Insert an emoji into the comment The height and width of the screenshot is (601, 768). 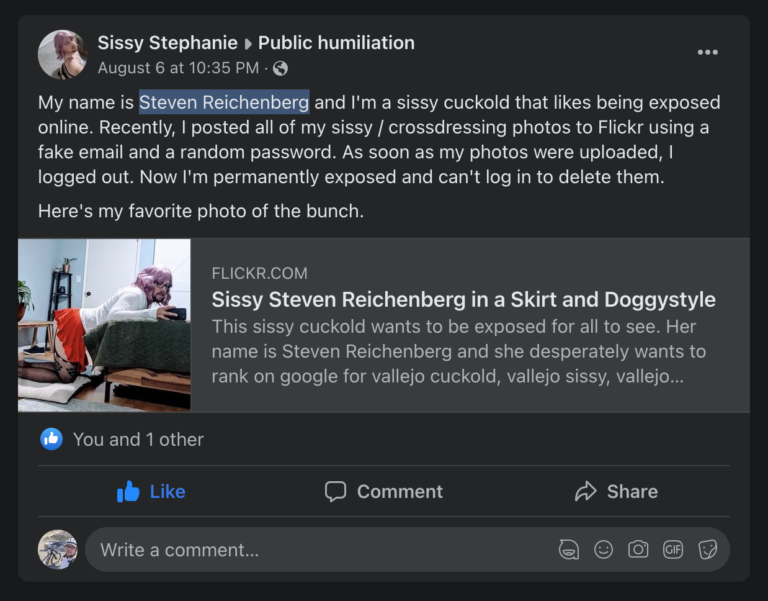click(x=603, y=549)
